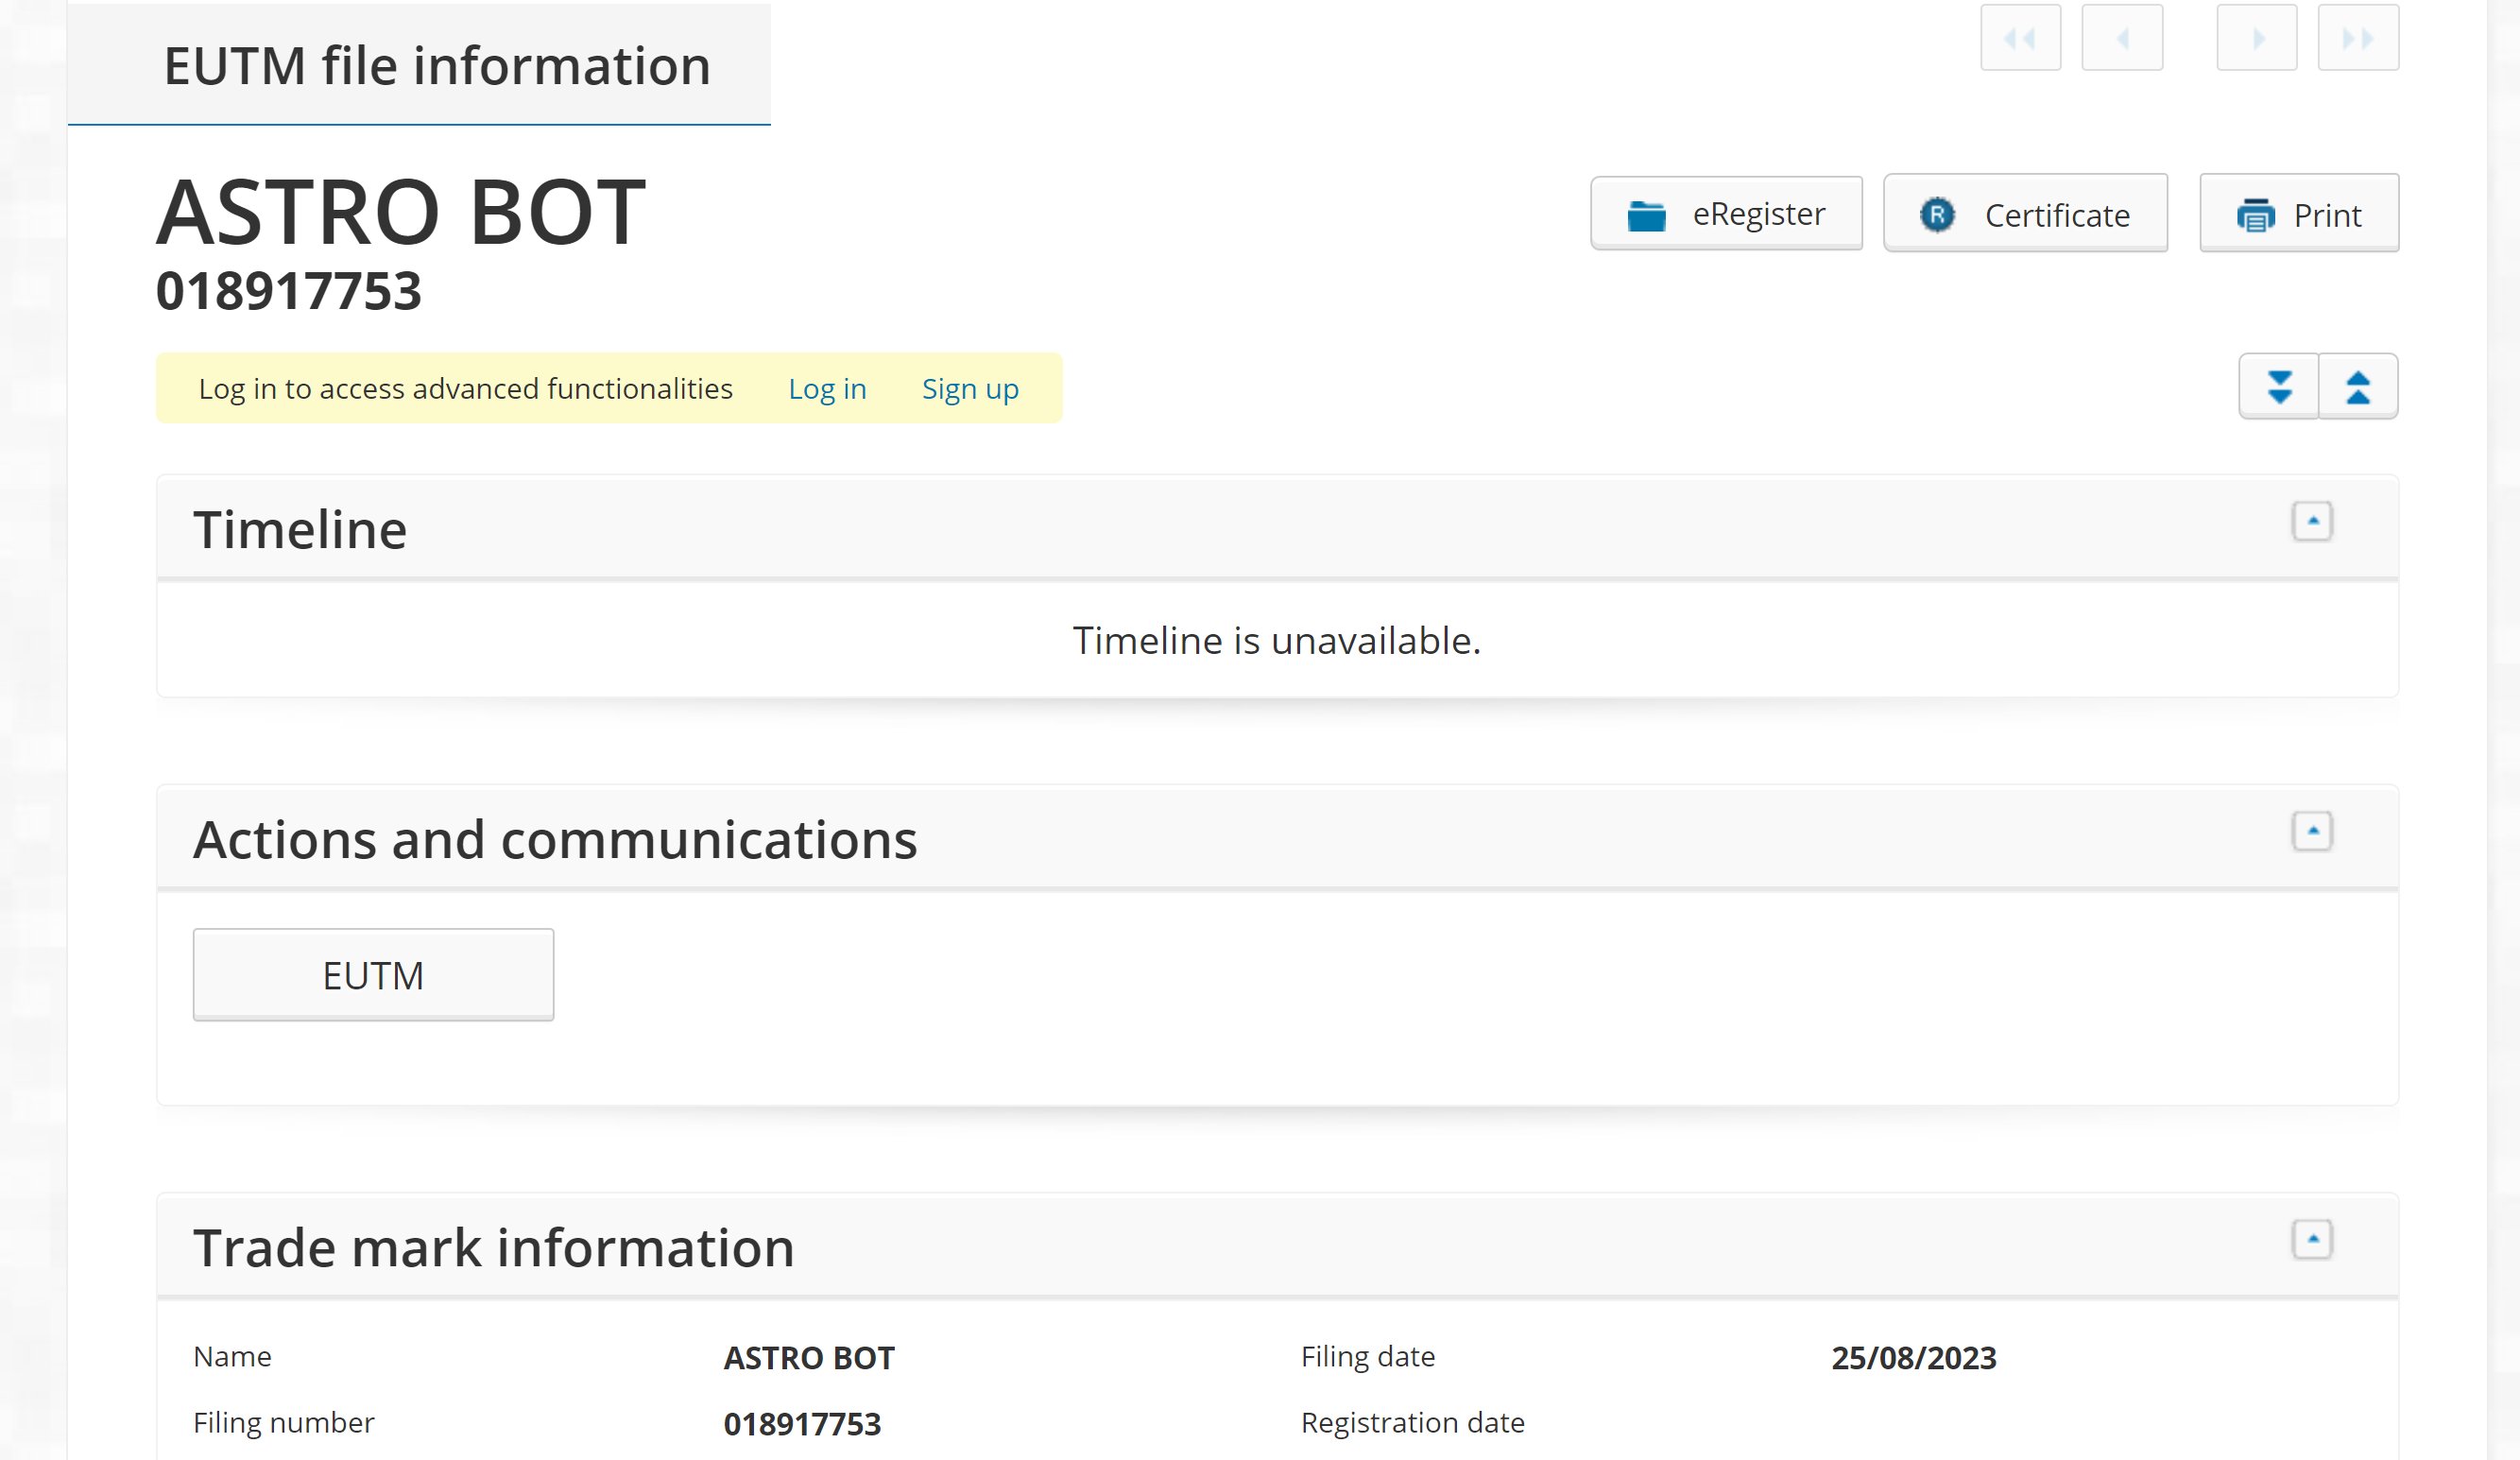2520x1460 pixels.
Task: Click the Timeline section heading
Action: pos(300,530)
